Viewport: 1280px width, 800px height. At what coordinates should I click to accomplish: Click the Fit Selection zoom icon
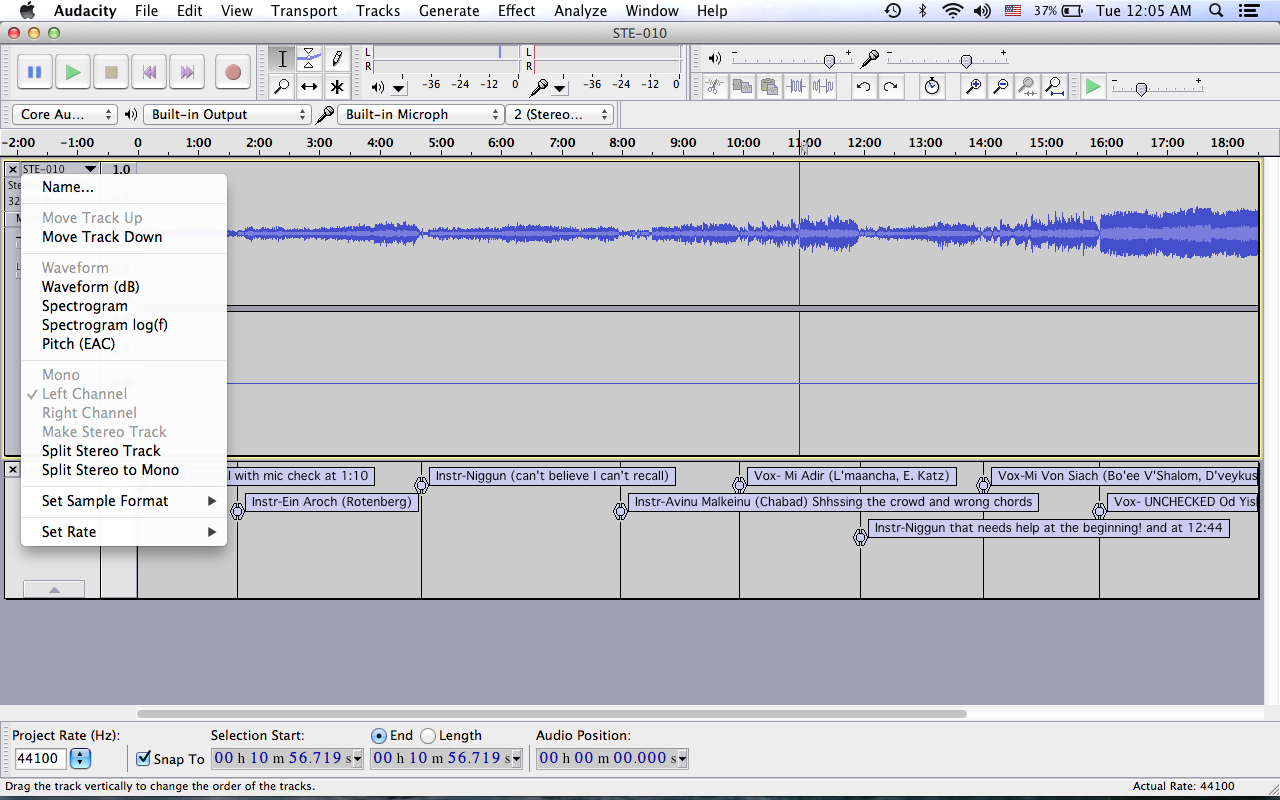pos(1027,87)
